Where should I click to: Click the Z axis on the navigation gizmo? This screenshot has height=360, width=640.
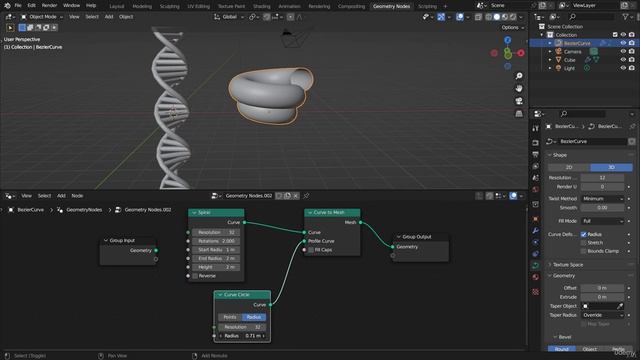(507, 40)
